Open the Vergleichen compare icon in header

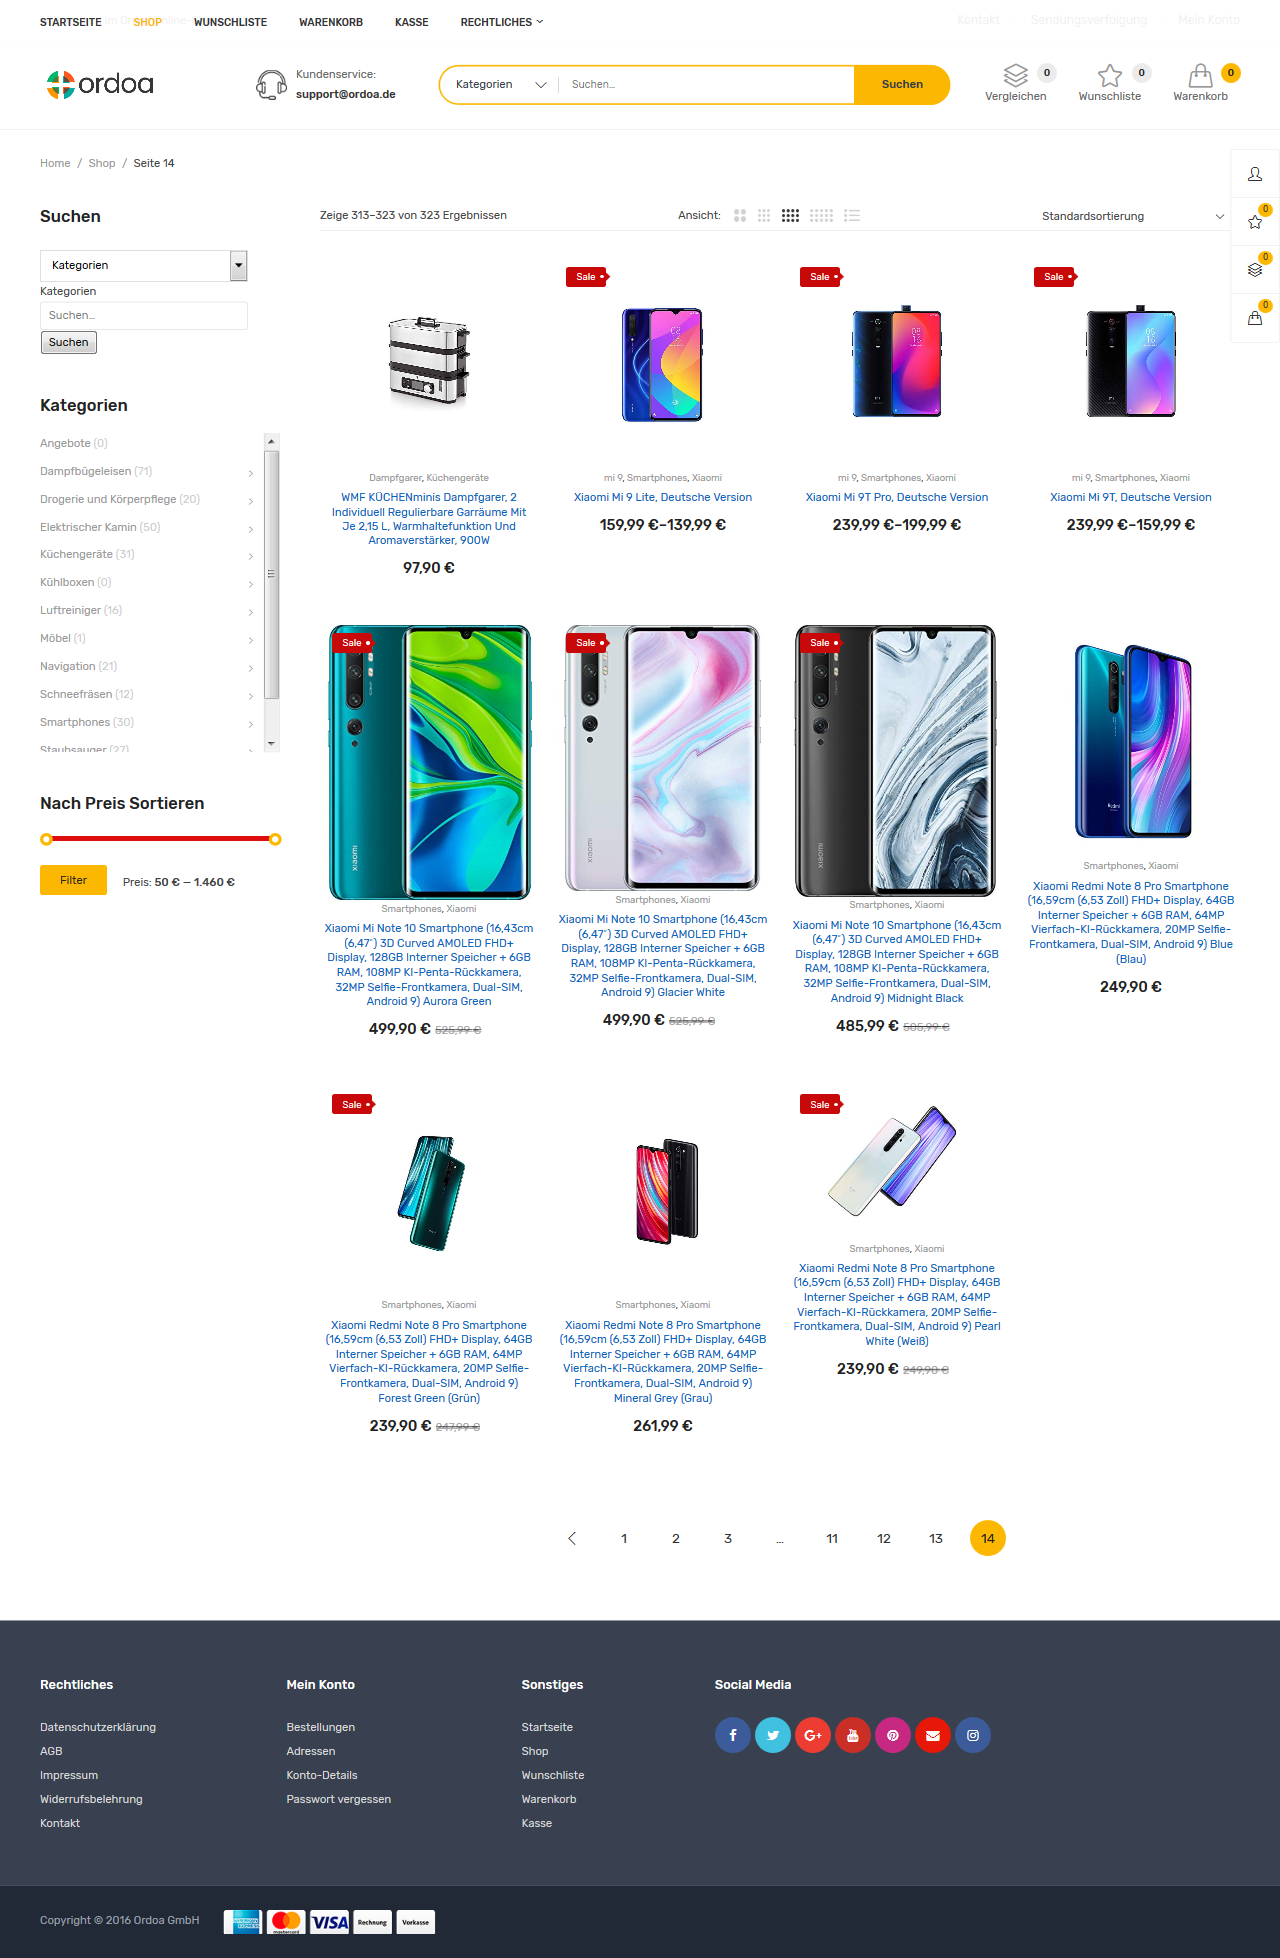pyautogui.click(x=1015, y=76)
